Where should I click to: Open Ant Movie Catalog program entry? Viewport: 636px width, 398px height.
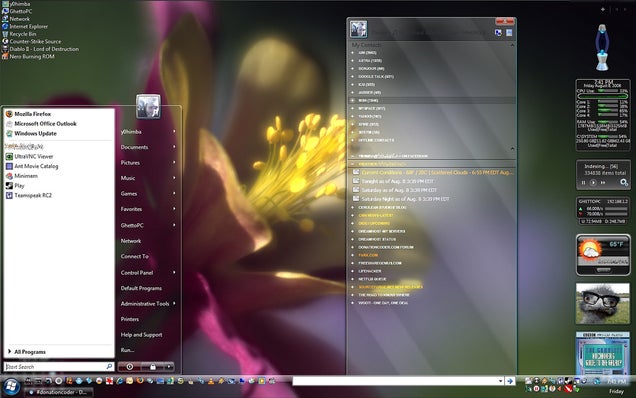36,166
